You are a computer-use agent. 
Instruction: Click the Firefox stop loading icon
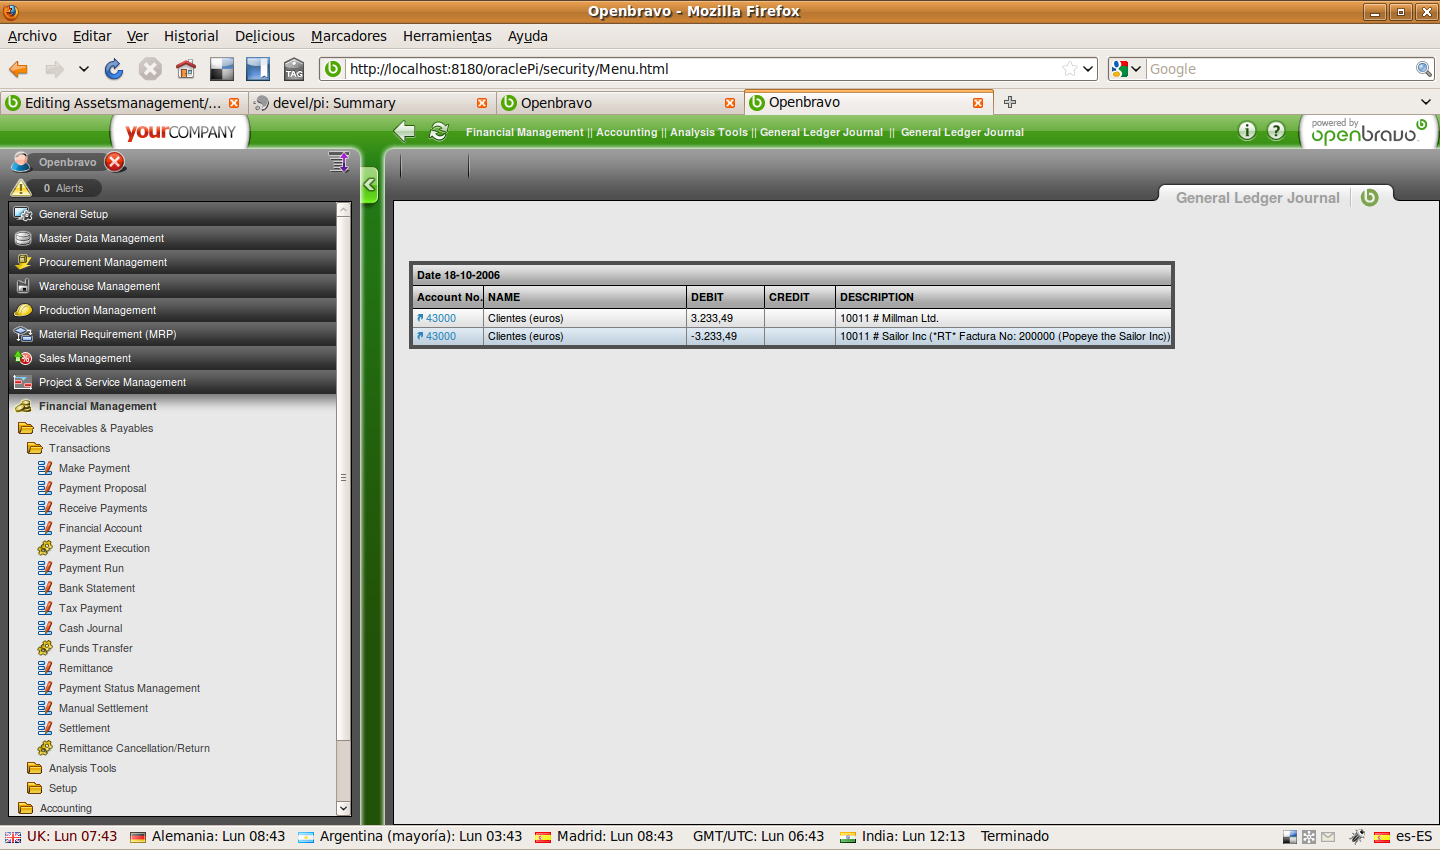[x=150, y=69]
